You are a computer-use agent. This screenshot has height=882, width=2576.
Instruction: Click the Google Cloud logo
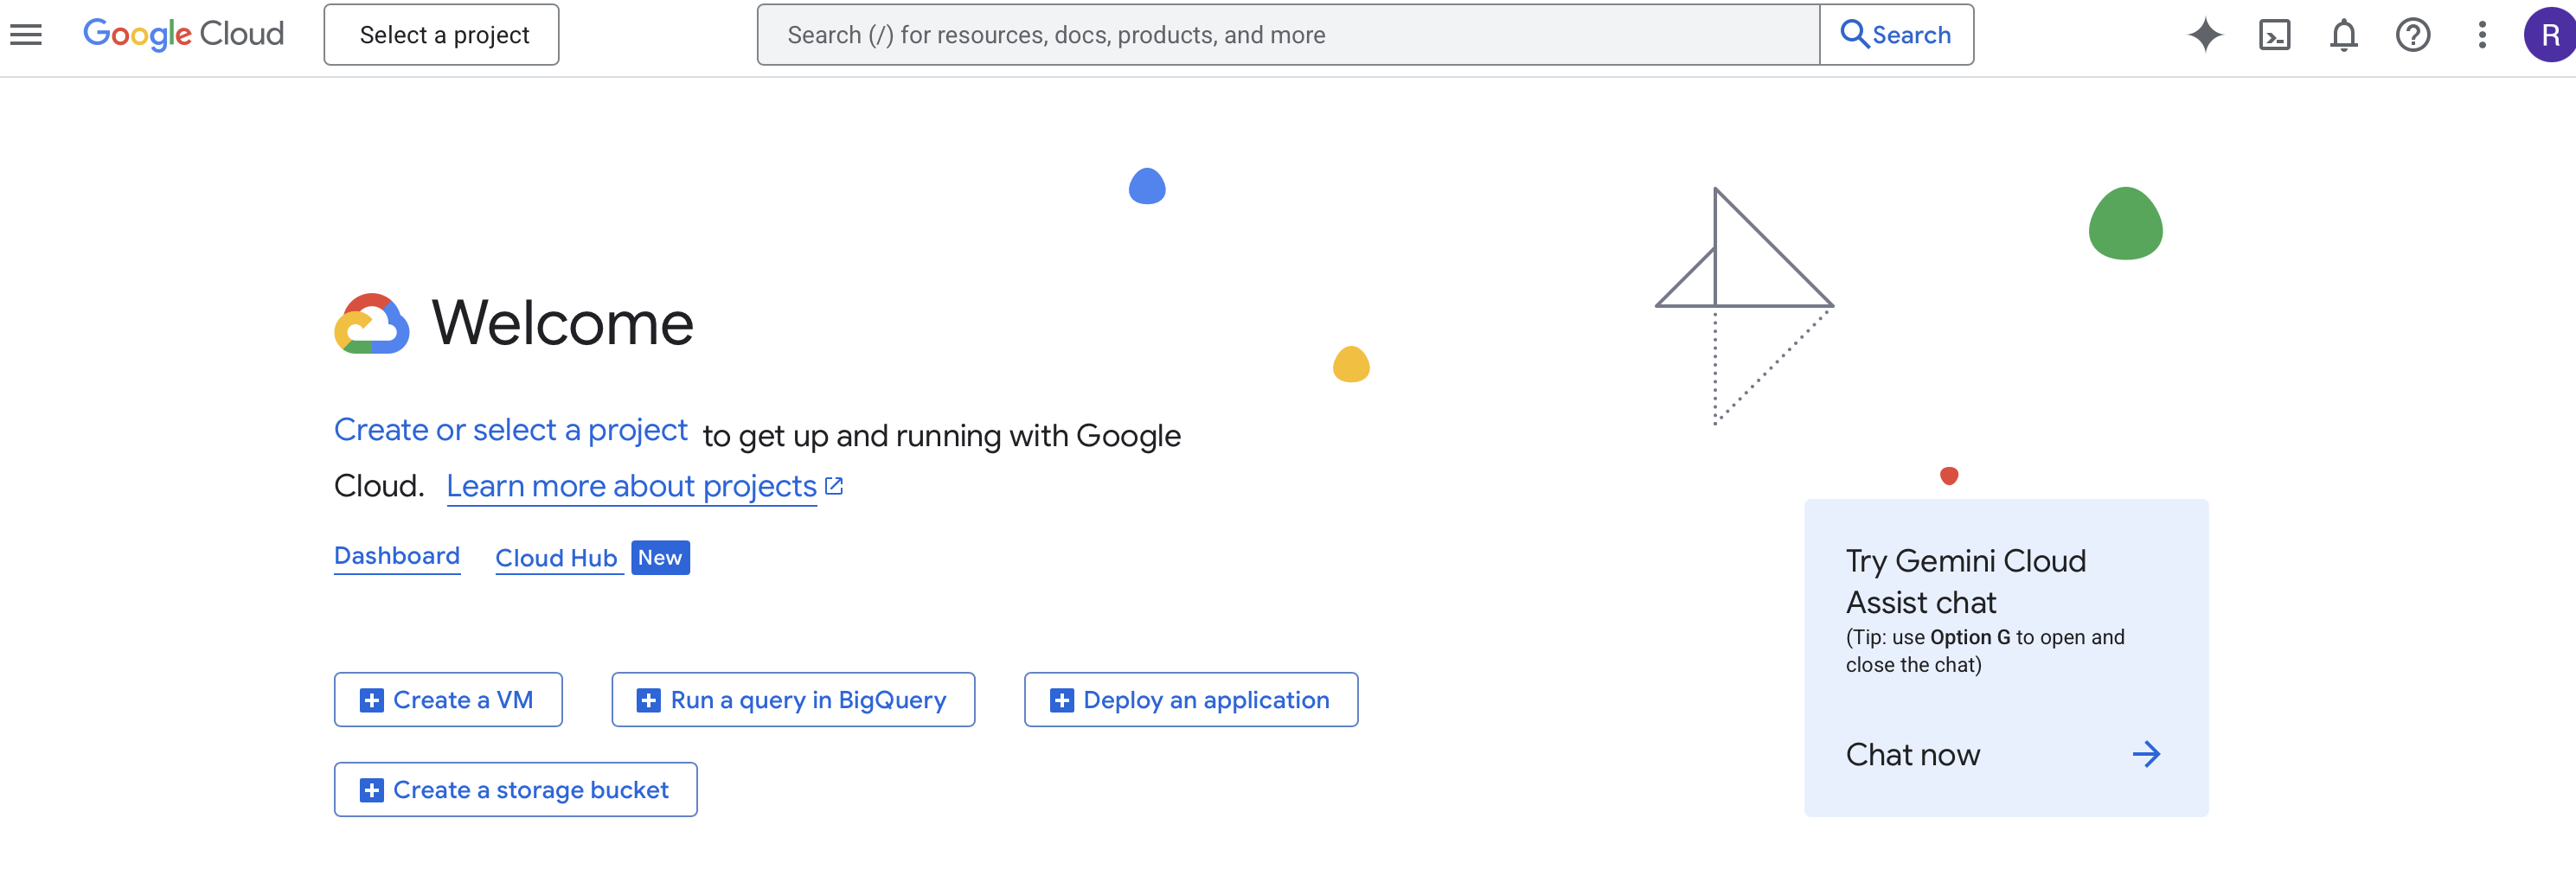coord(183,34)
